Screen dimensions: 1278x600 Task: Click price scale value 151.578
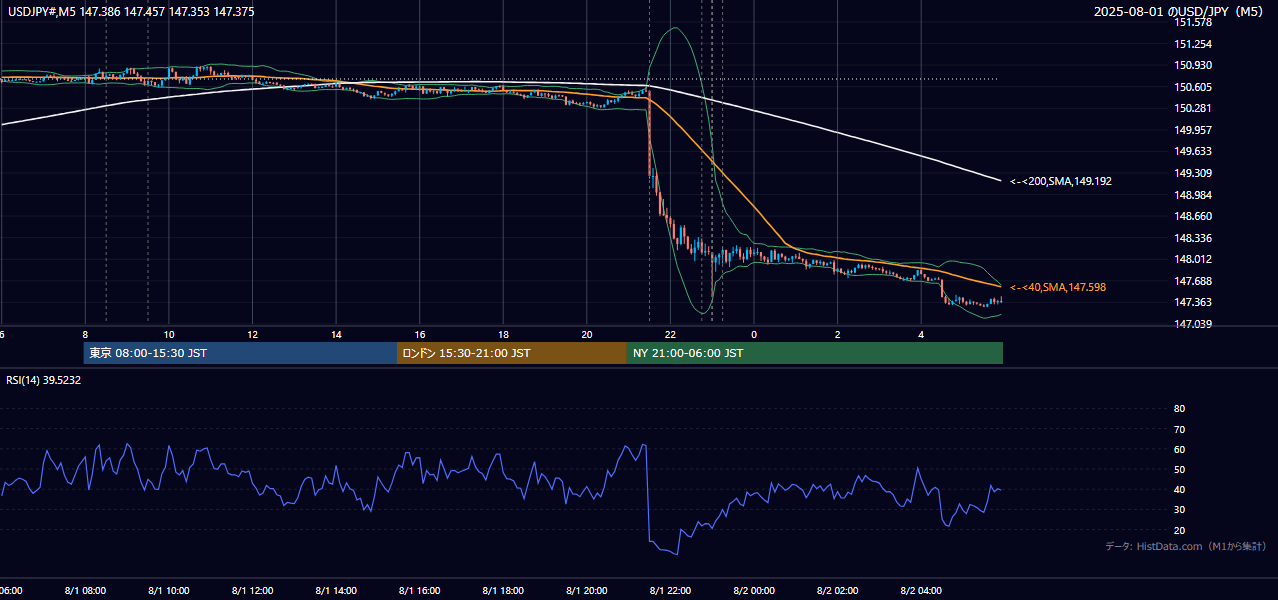click(1193, 22)
